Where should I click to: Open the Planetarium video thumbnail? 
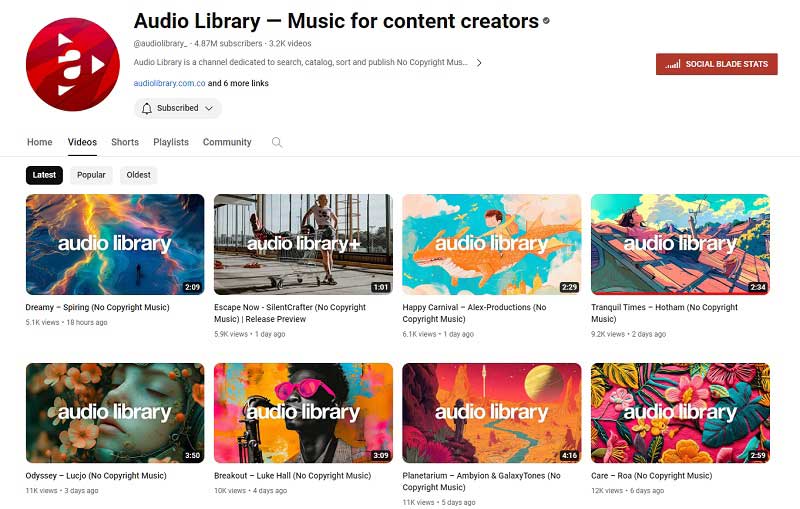[492, 413]
